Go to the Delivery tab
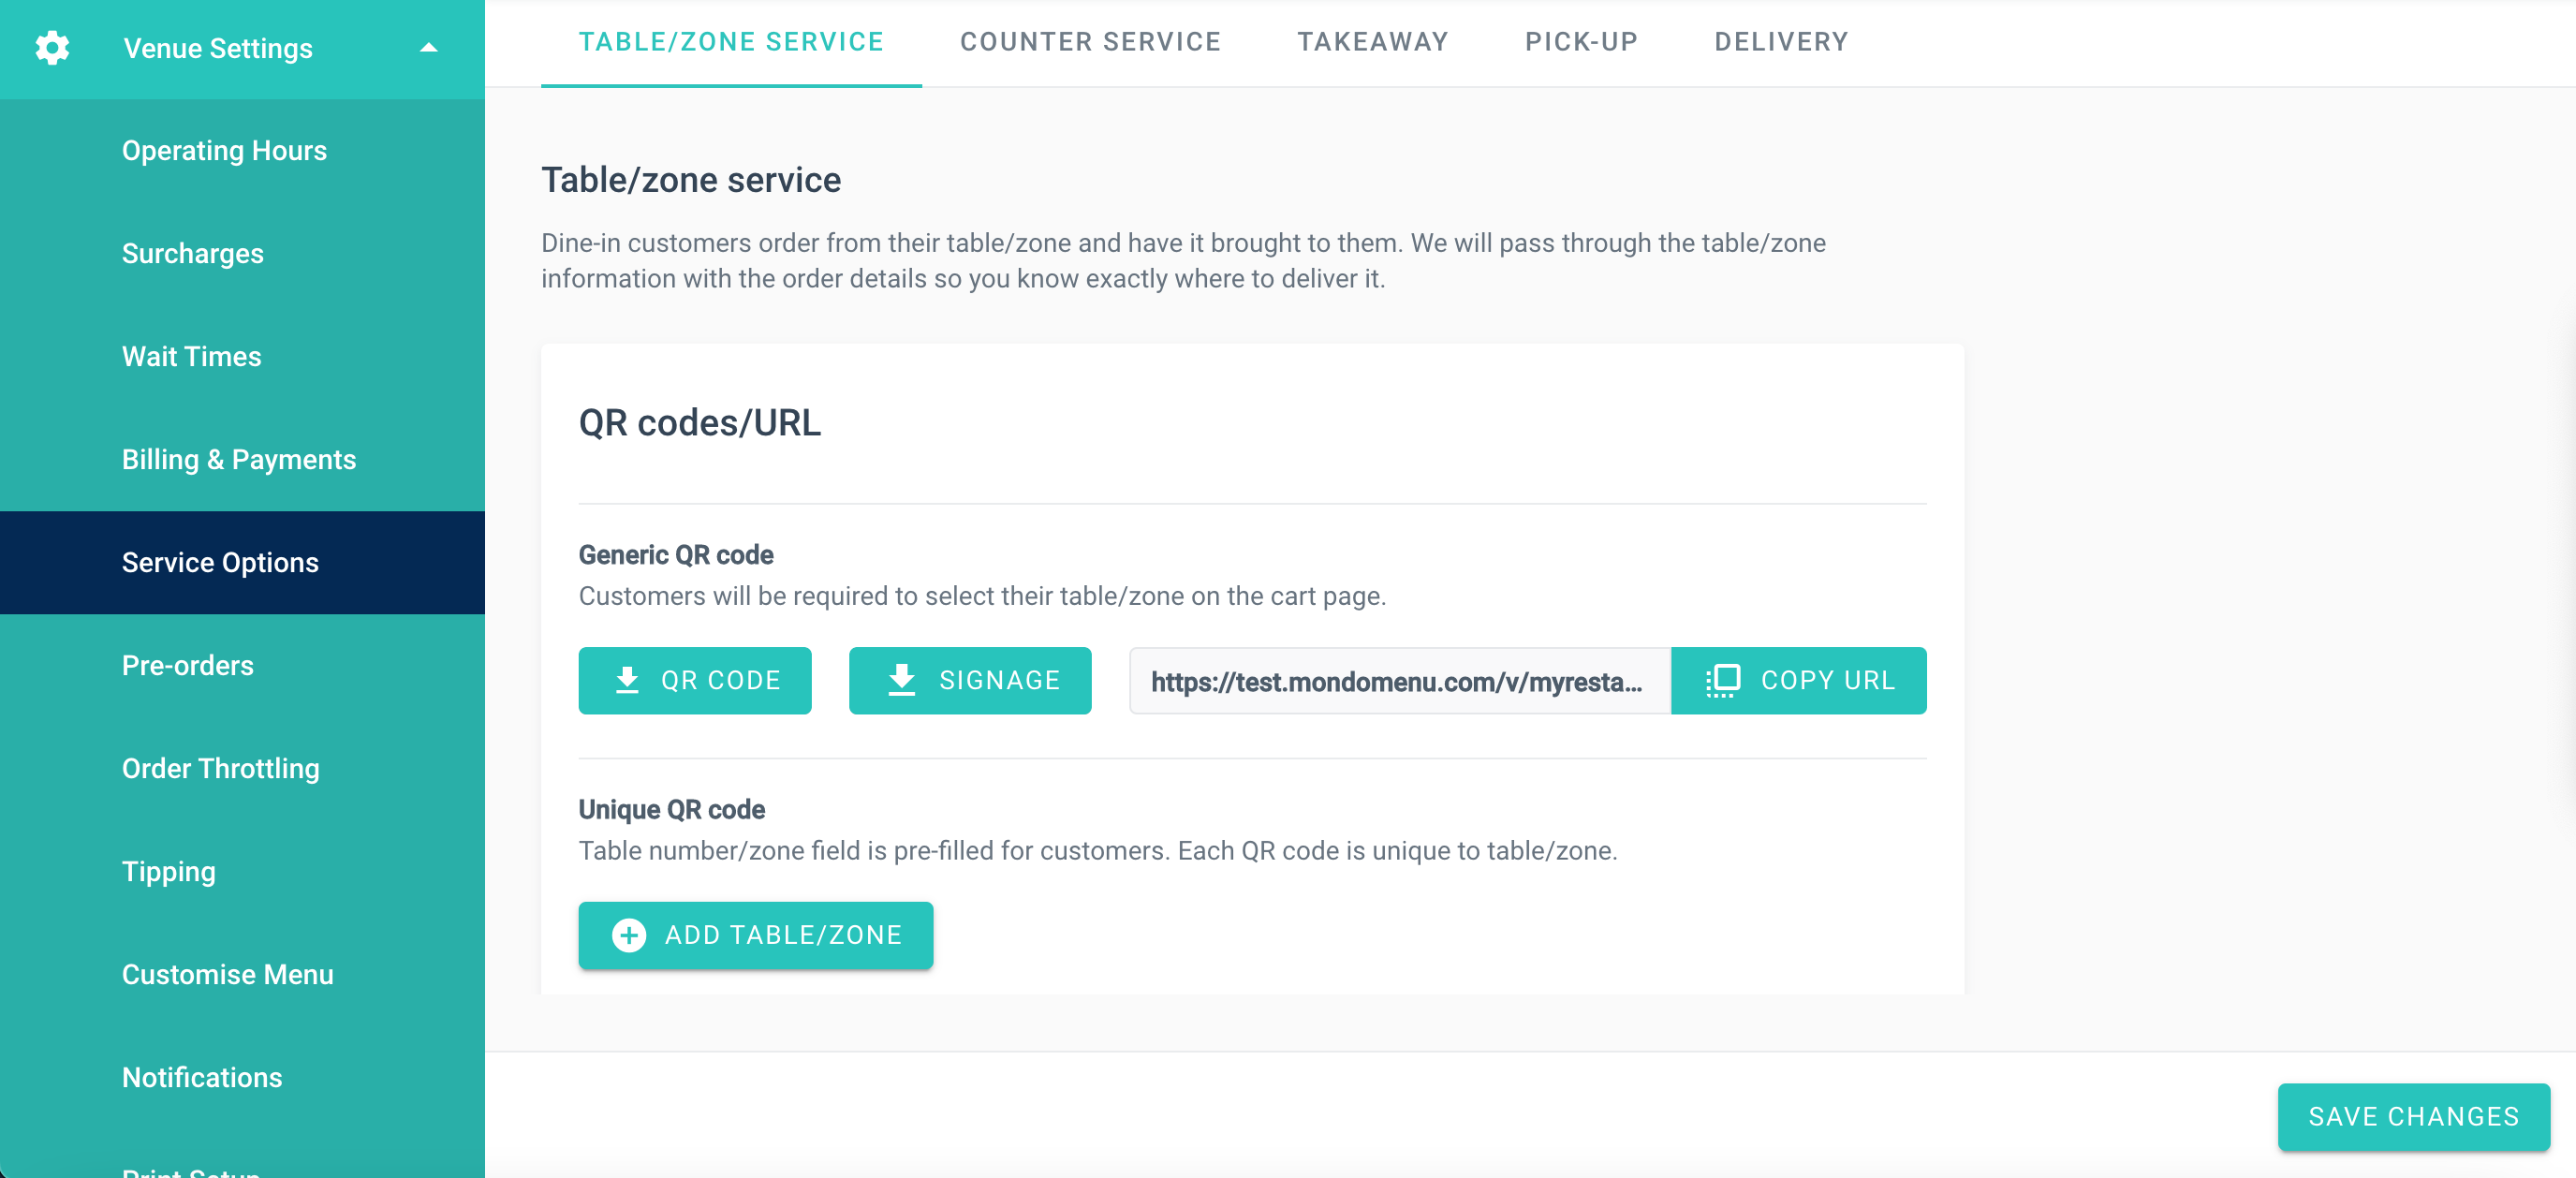The image size is (2576, 1178). point(1781,42)
